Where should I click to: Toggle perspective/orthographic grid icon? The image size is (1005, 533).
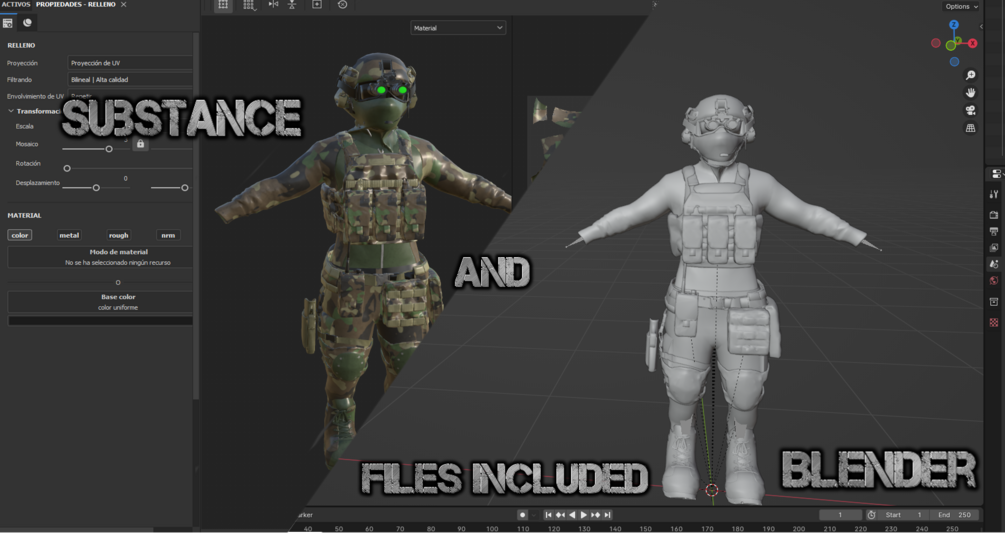click(970, 128)
